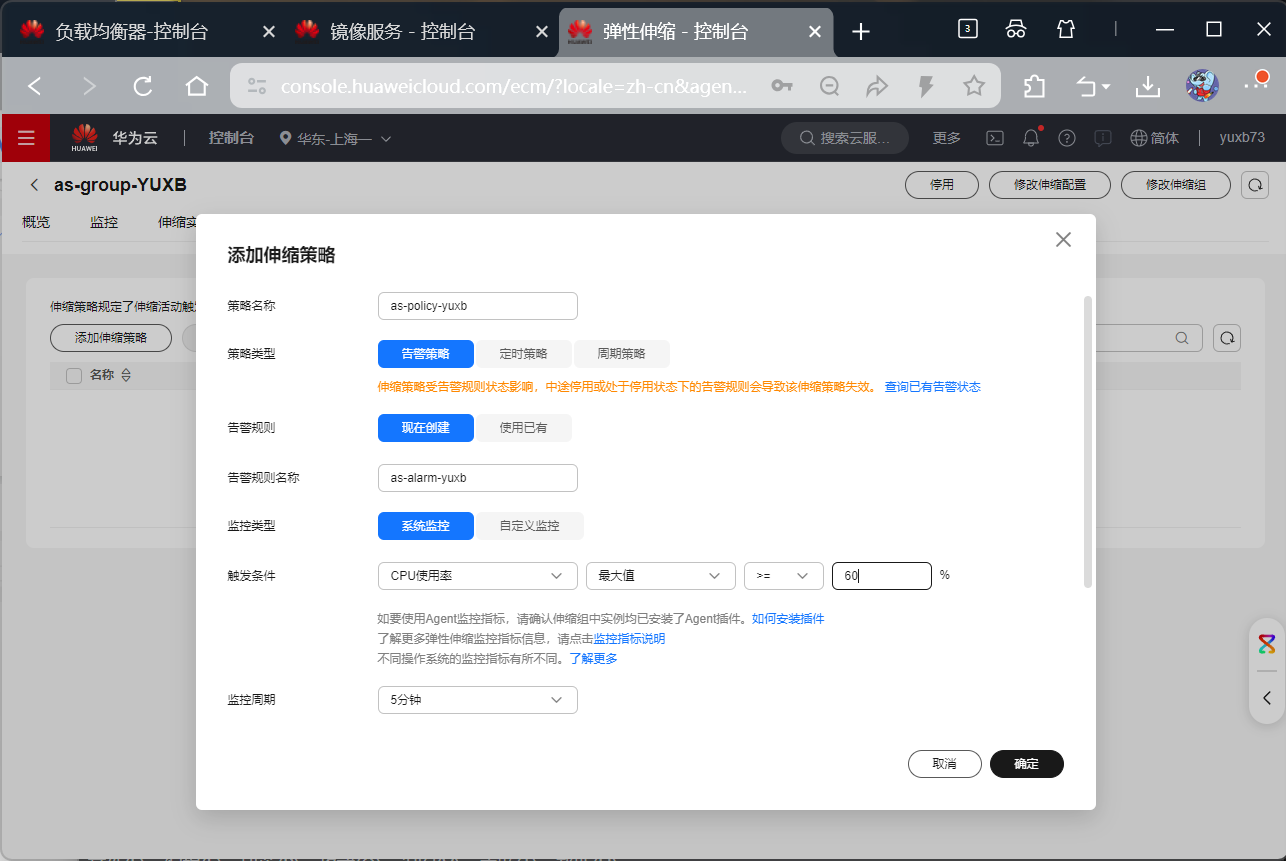
Task: Open browser extensions puzzle icon
Action: click(1034, 87)
